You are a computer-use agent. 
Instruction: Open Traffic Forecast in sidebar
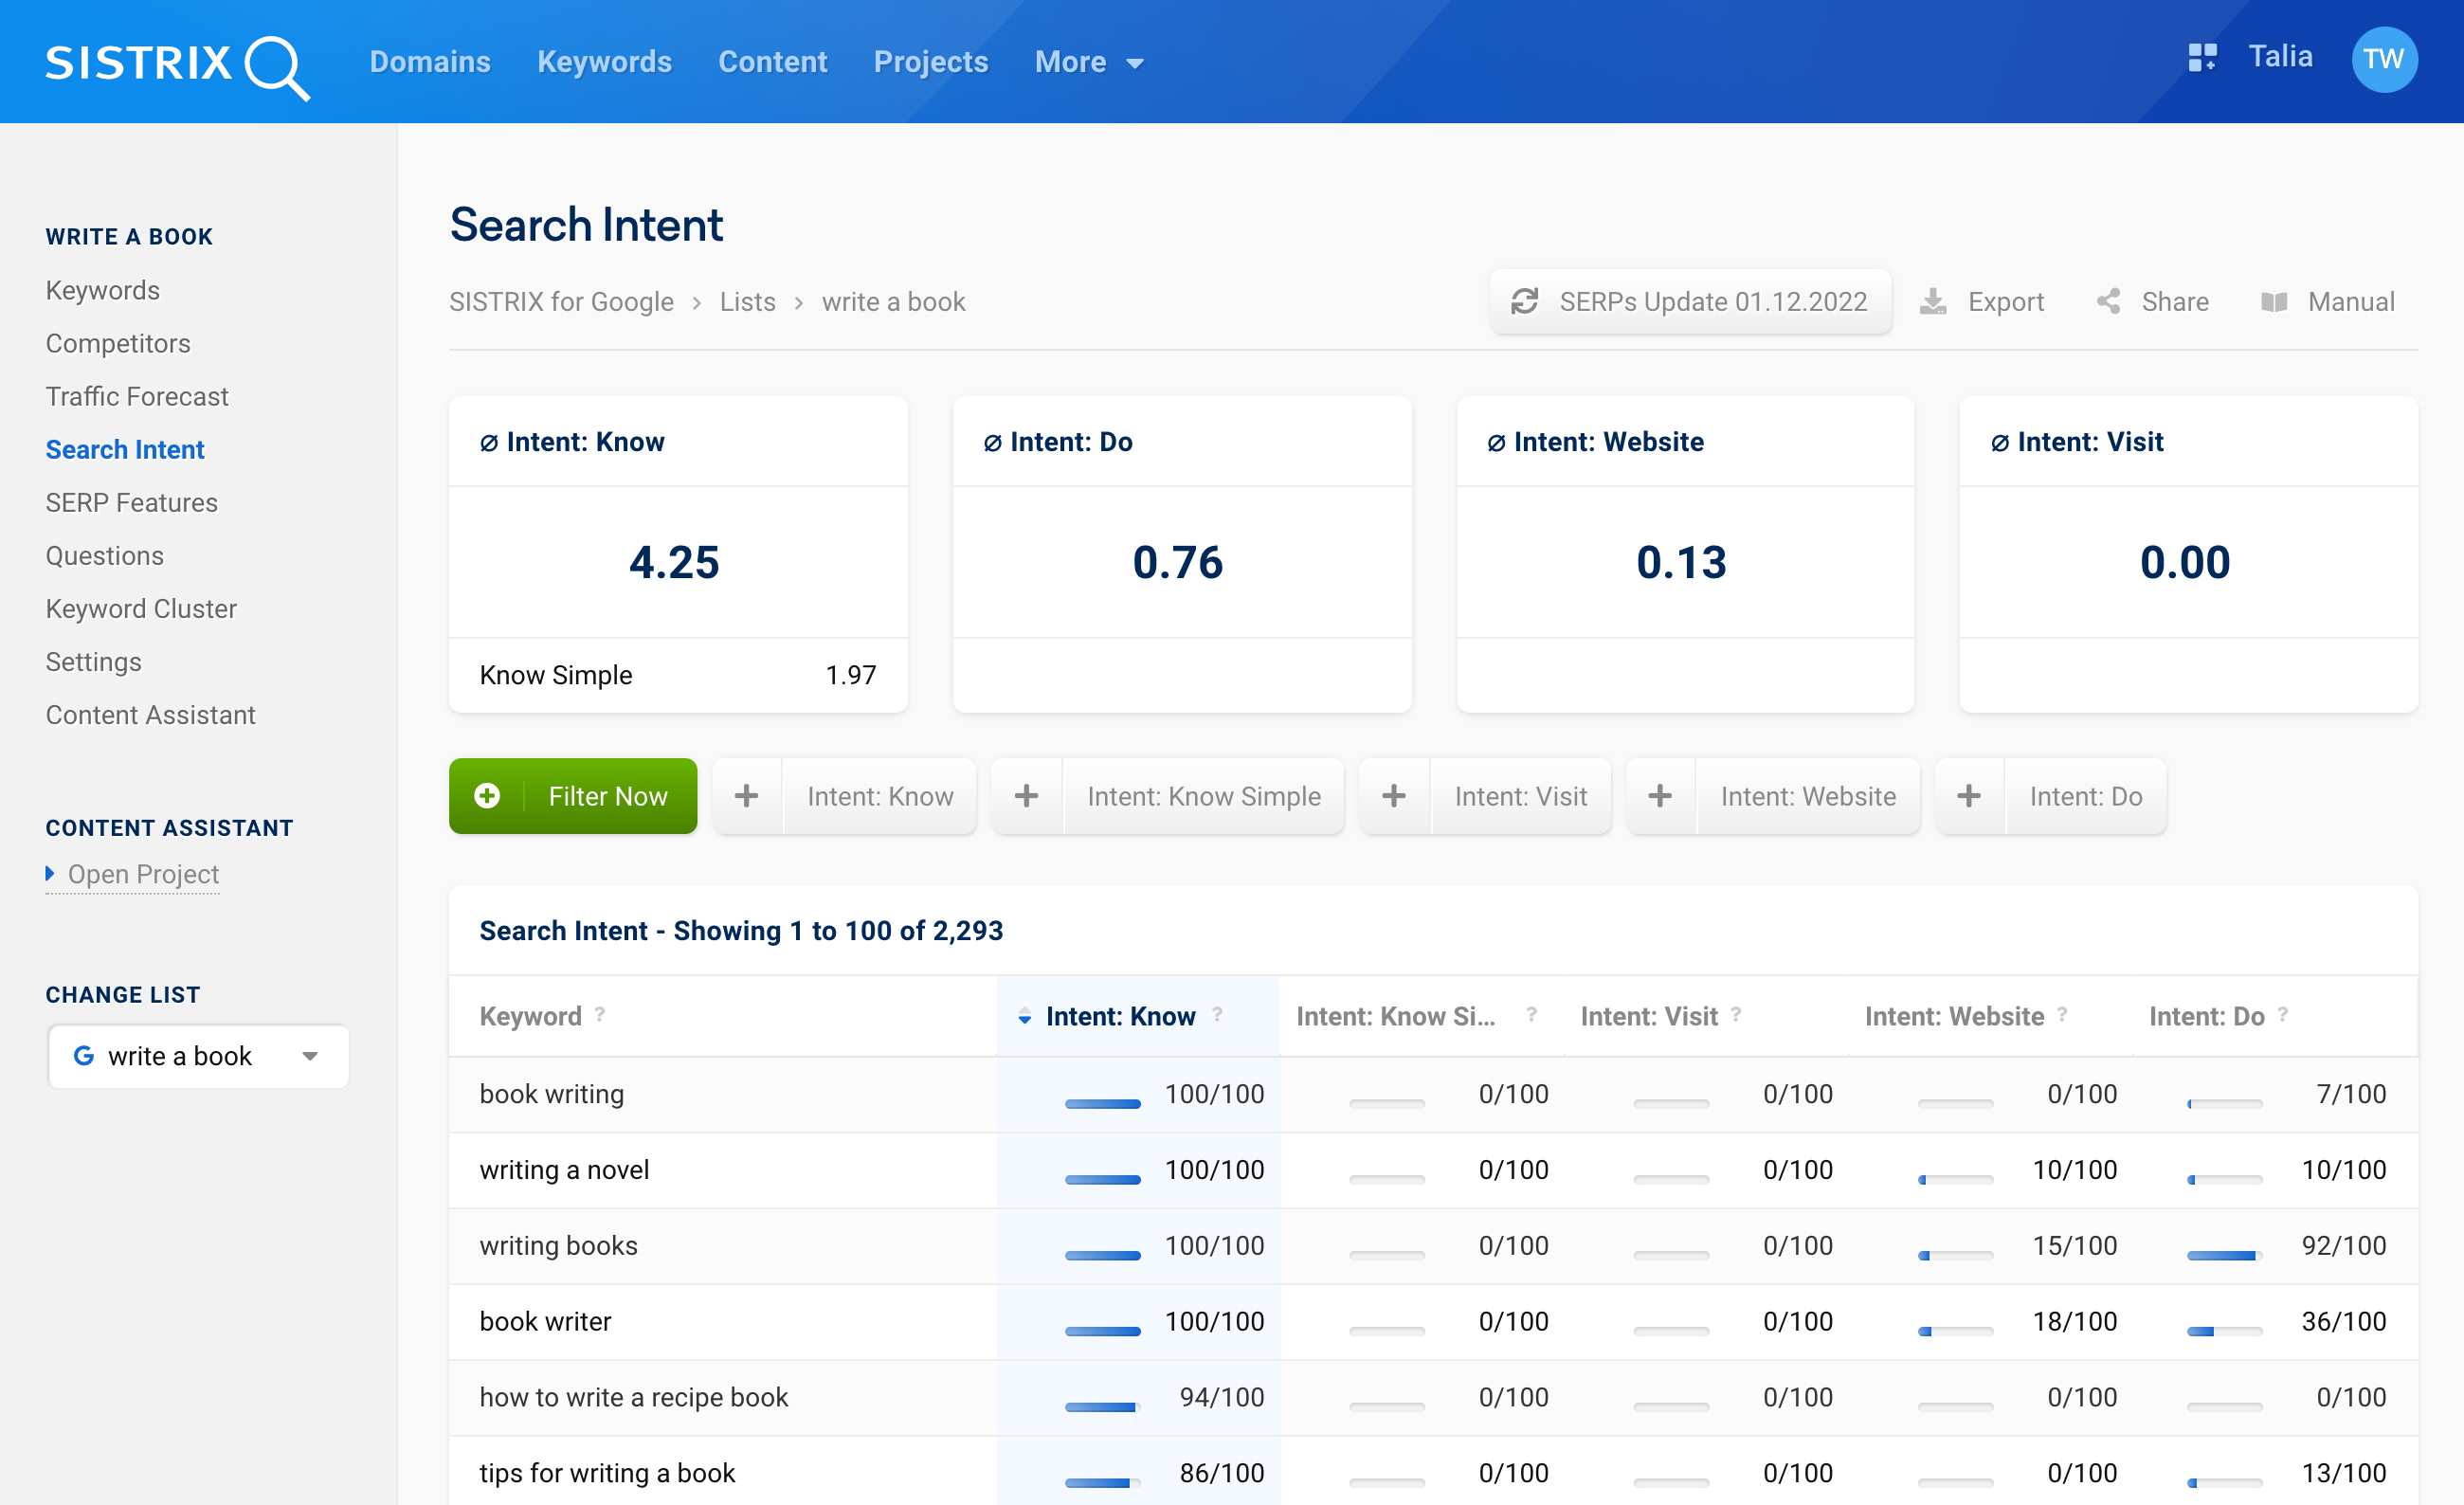(x=137, y=396)
